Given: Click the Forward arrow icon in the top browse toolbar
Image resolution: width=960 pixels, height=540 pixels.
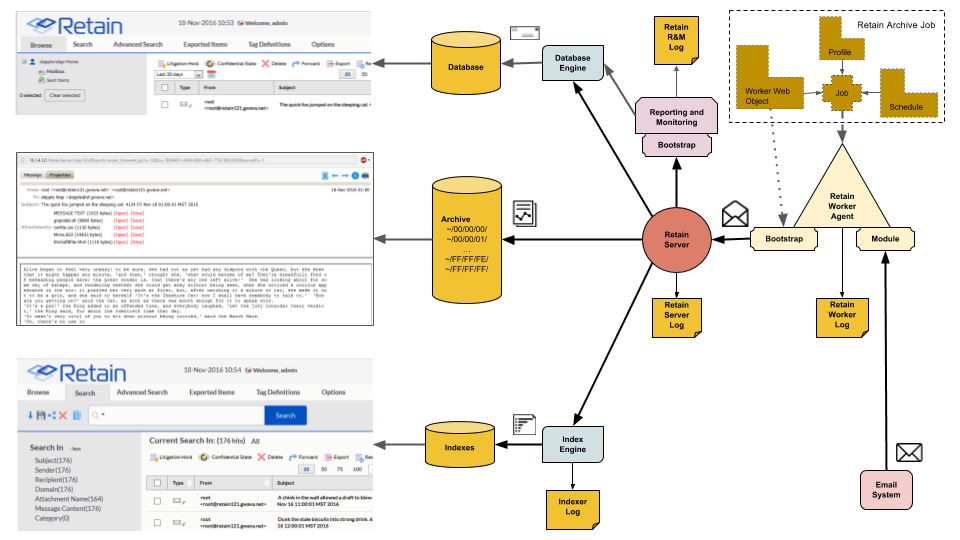Looking at the screenshot, I should (296, 64).
